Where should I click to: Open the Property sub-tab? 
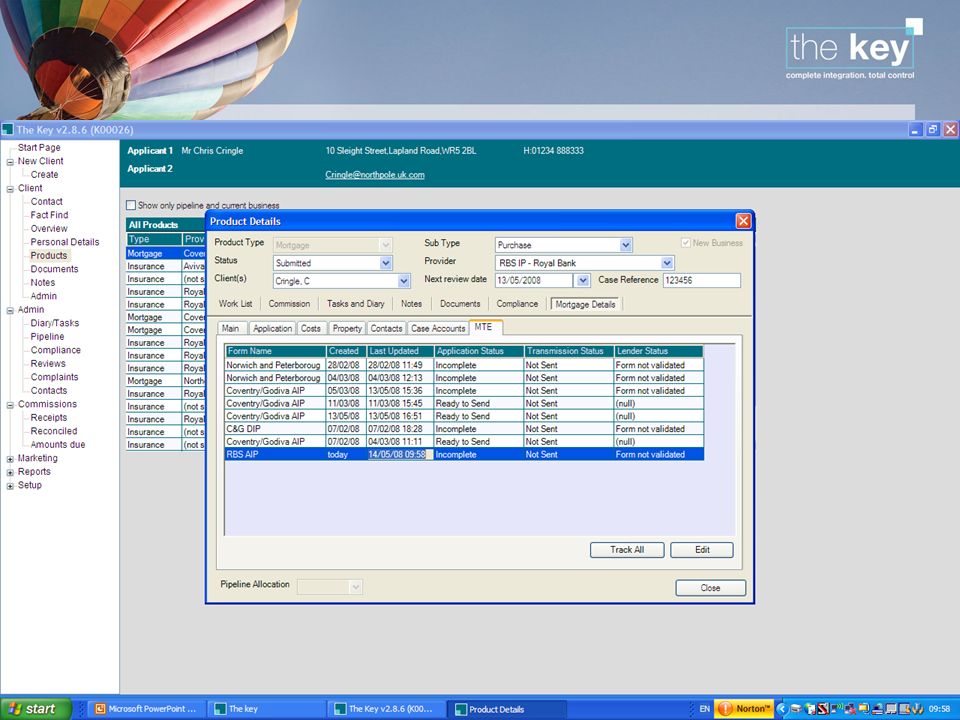click(347, 328)
